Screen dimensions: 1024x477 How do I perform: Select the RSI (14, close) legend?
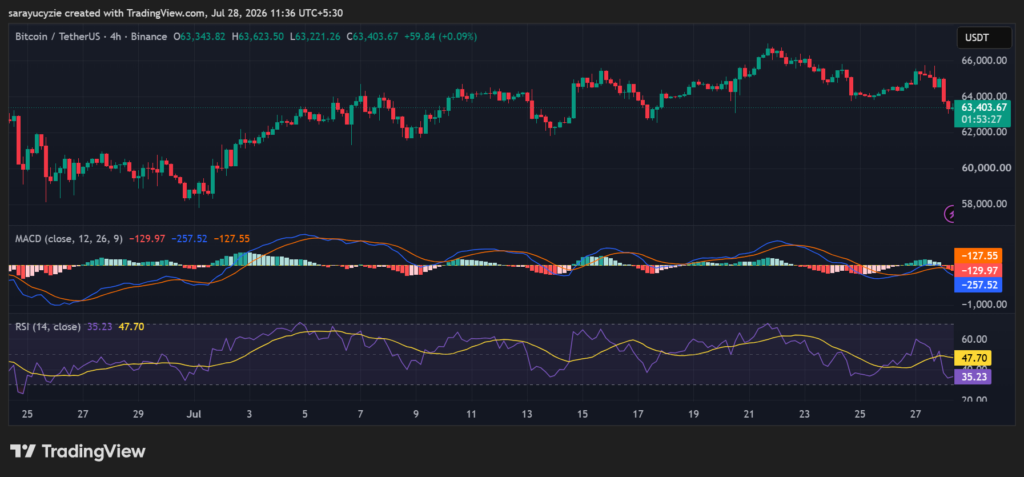48,327
